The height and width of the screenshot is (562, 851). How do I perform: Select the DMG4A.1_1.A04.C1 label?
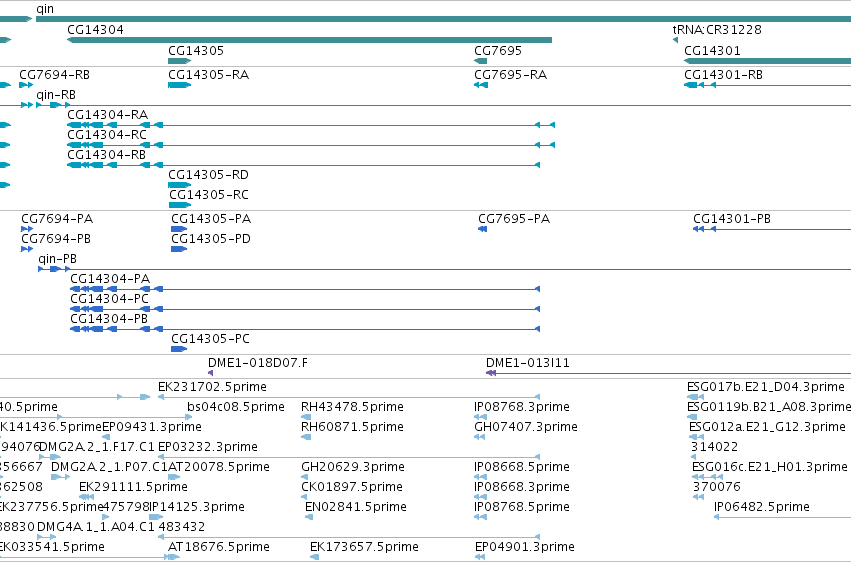[x=96, y=527]
